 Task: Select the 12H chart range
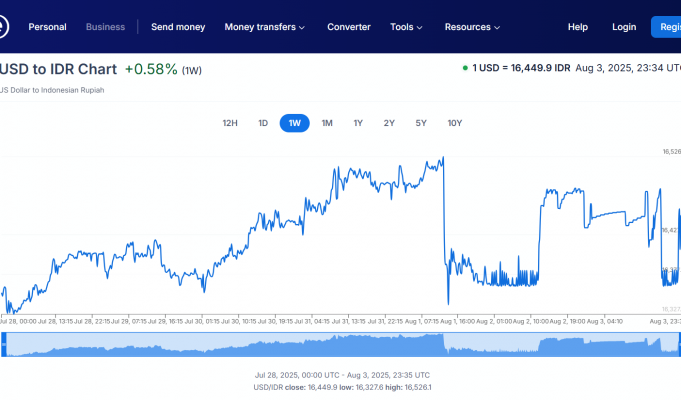tap(230, 123)
